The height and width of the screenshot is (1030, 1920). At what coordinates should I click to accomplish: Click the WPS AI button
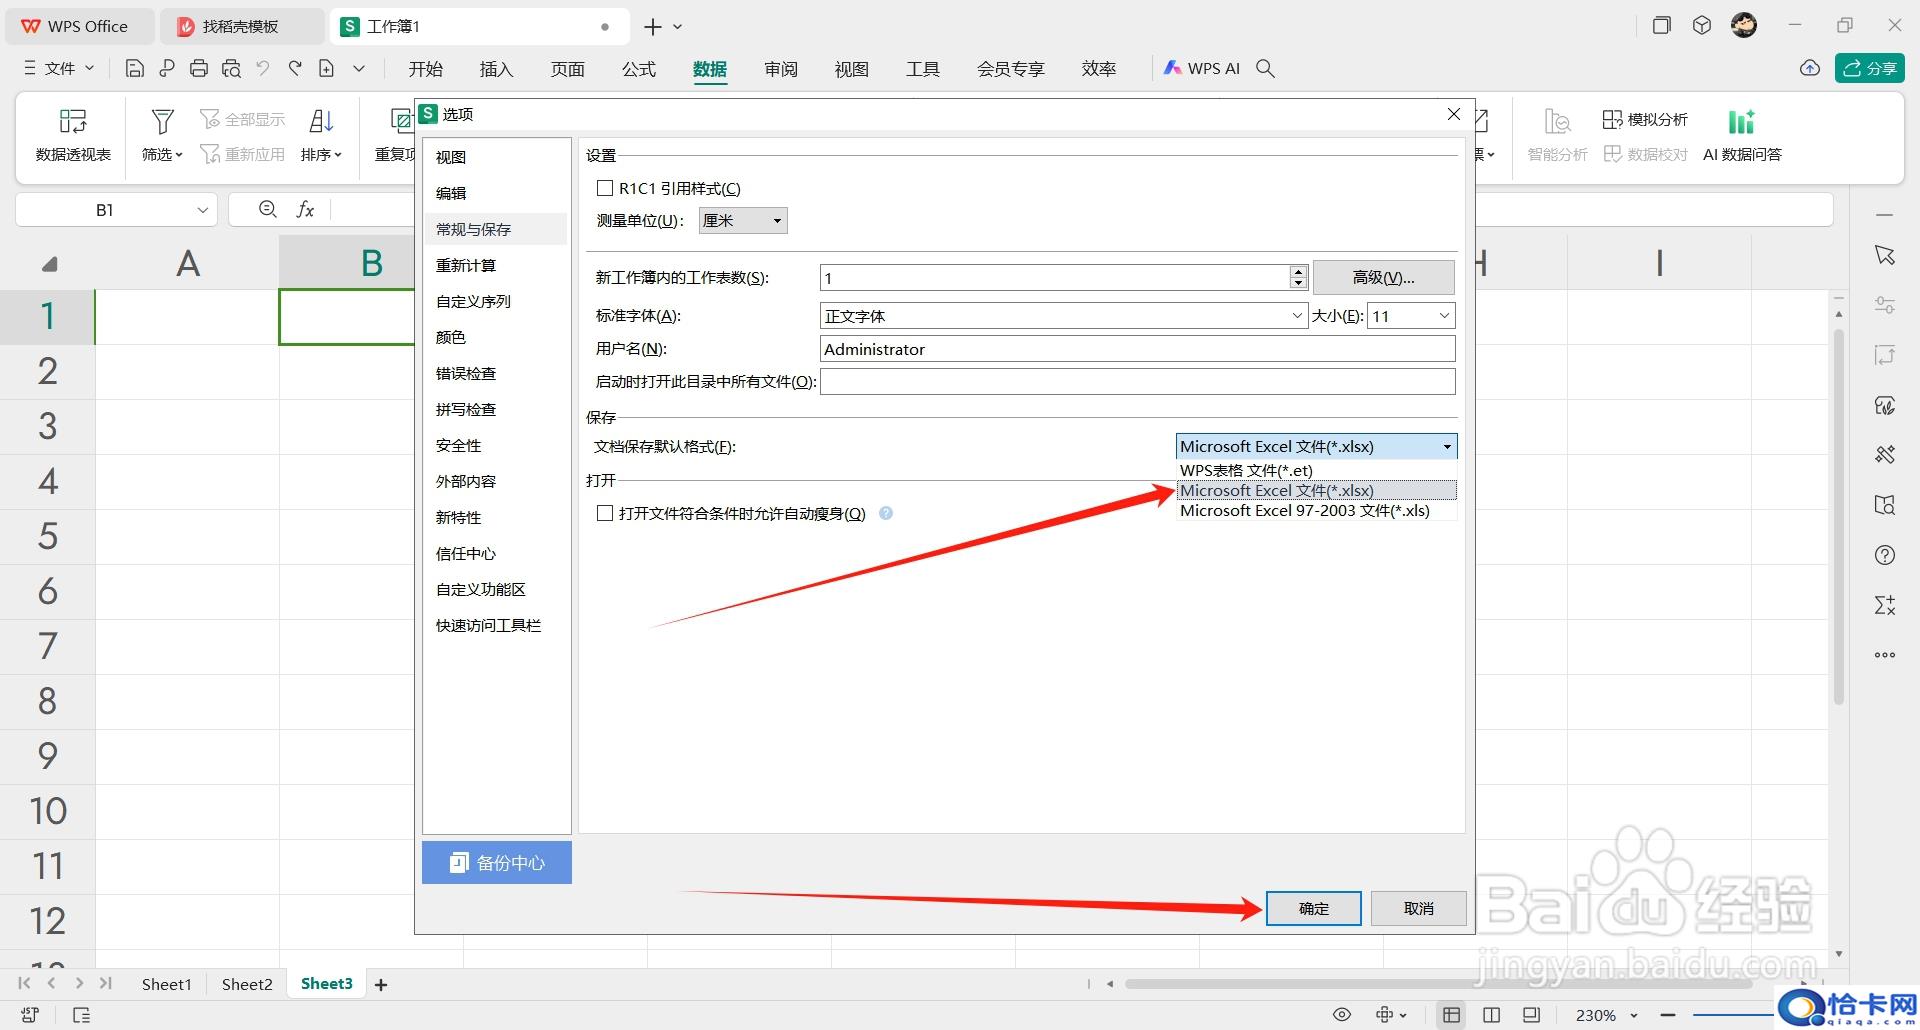click(x=1201, y=68)
